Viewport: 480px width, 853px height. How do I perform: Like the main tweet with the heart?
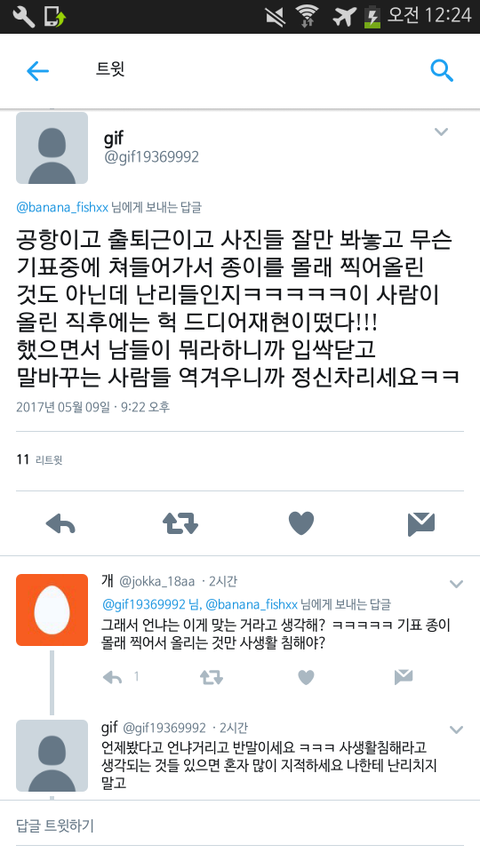(x=301, y=524)
